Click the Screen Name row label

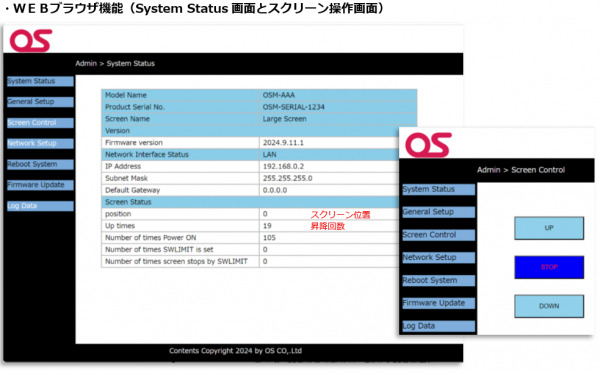click(x=127, y=119)
